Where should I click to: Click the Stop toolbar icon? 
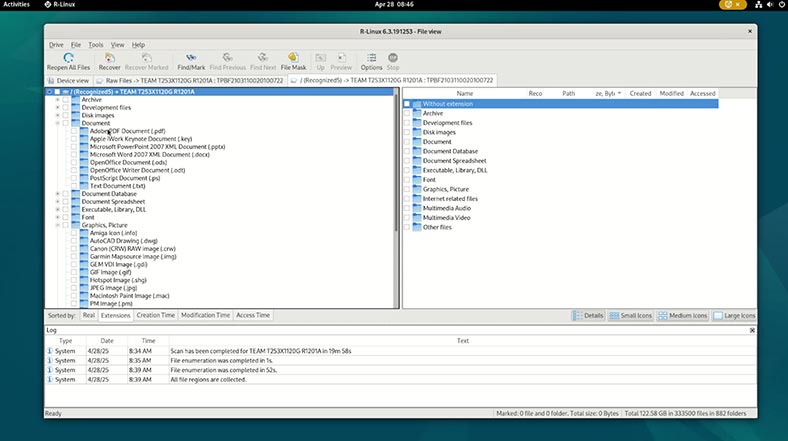(x=393, y=58)
